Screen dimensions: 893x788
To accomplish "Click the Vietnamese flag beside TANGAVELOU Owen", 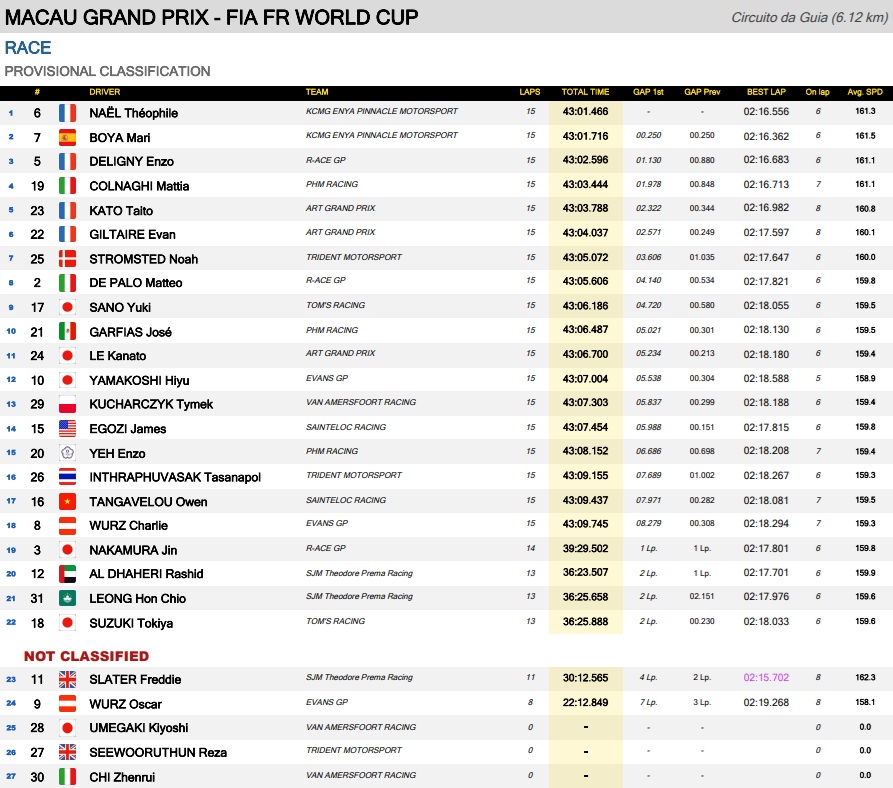I will 67,501.
